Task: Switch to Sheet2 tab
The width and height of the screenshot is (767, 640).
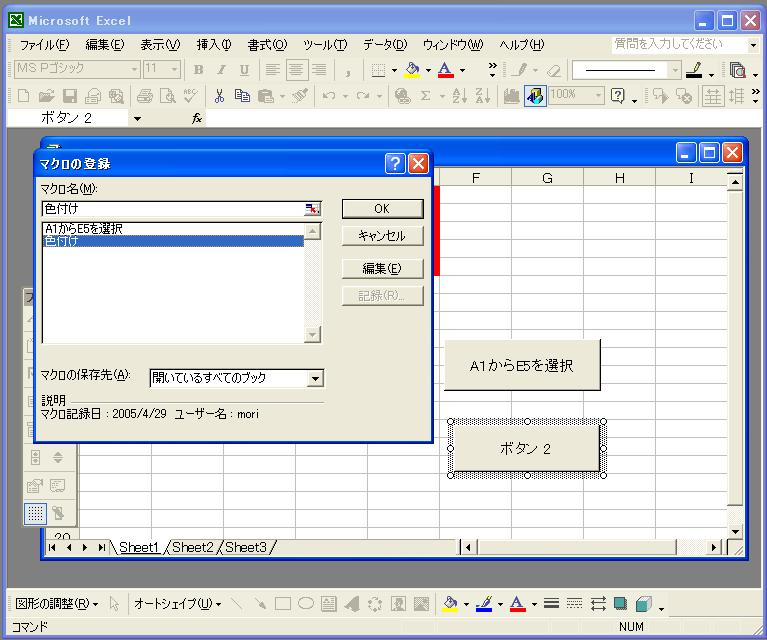Action: (193, 547)
